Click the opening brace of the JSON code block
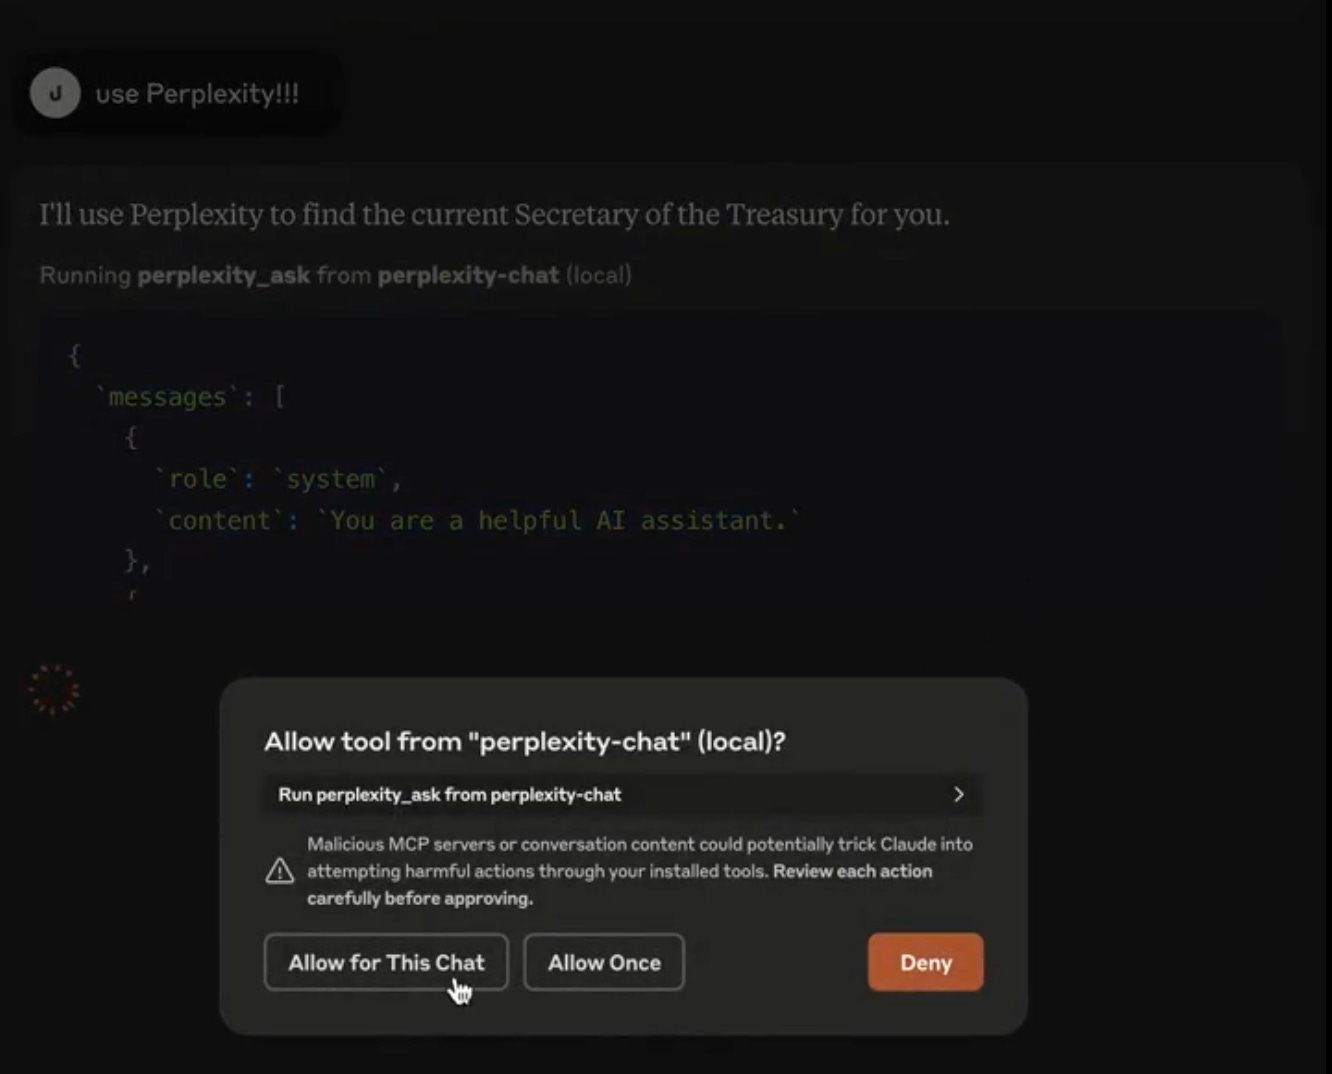Viewport: 1332px width, 1074px height. (74, 355)
